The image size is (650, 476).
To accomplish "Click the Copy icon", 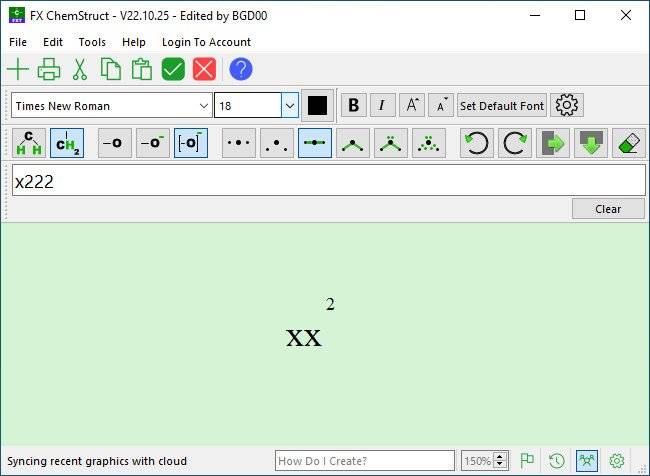I will [x=111, y=69].
